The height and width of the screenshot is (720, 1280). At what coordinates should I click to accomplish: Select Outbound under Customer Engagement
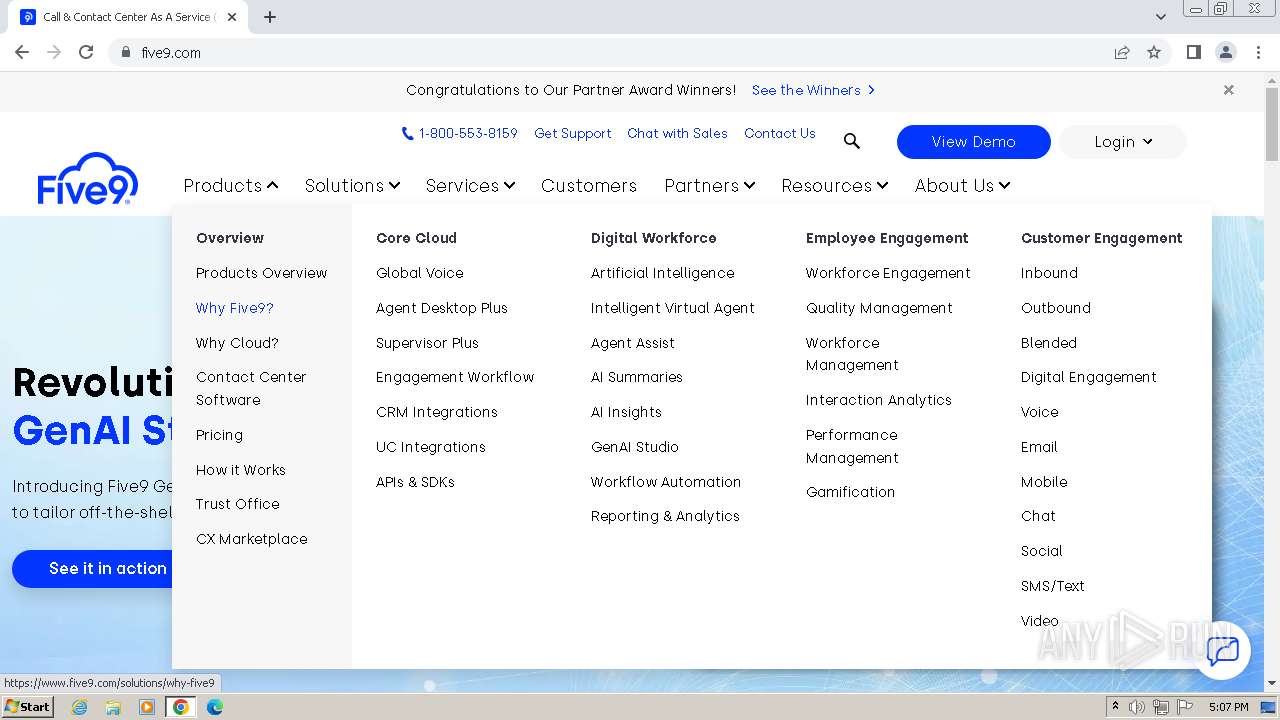click(1056, 308)
